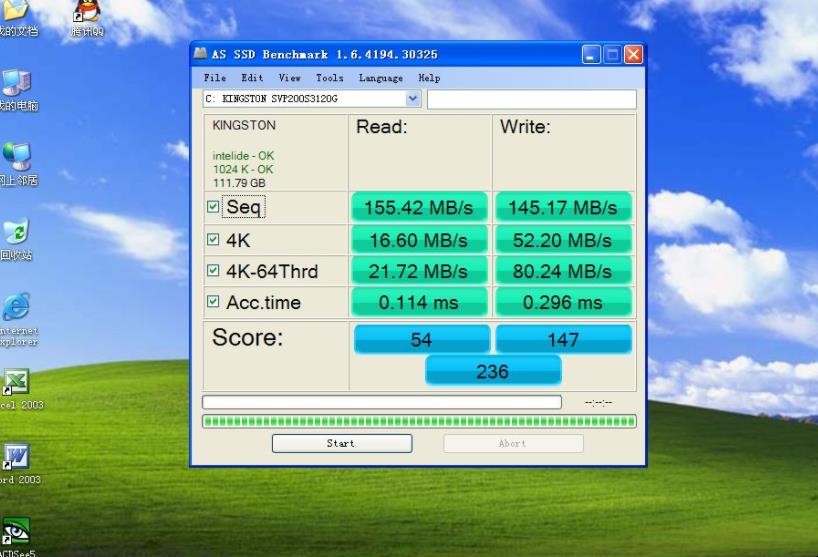Click the total score 236 box
This screenshot has width=818, height=557.
(492, 371)
